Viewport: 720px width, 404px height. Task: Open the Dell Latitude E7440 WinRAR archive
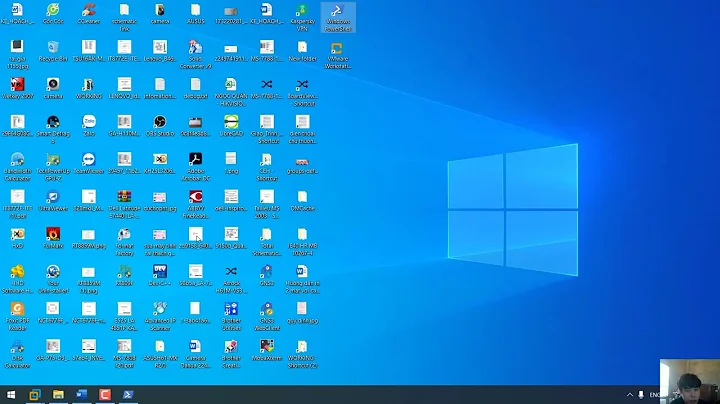pos(124,204)
